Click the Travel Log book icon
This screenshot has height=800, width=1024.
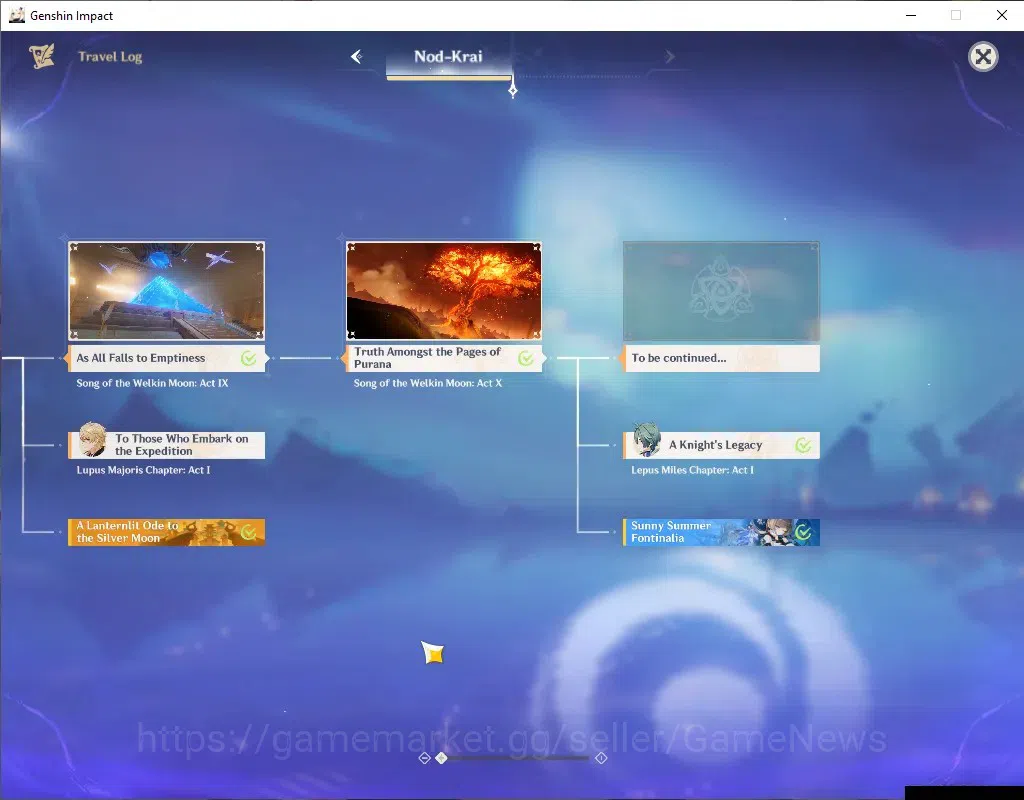point(42,56)
